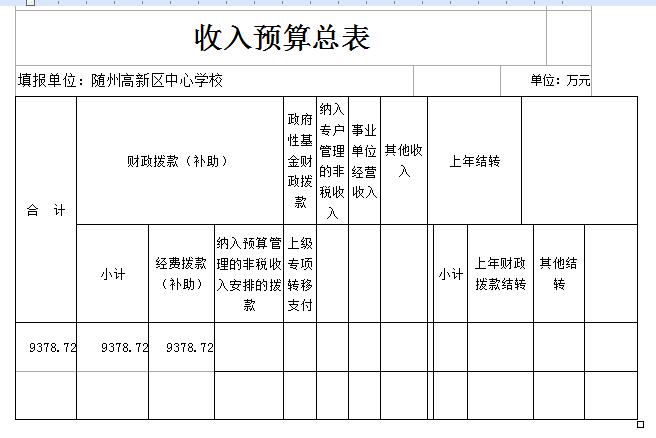The width and height of the screenshot is (656, 438).
Task: Select the 政府性基金财政拨款 header cell
Action: (x=300, y=161)
